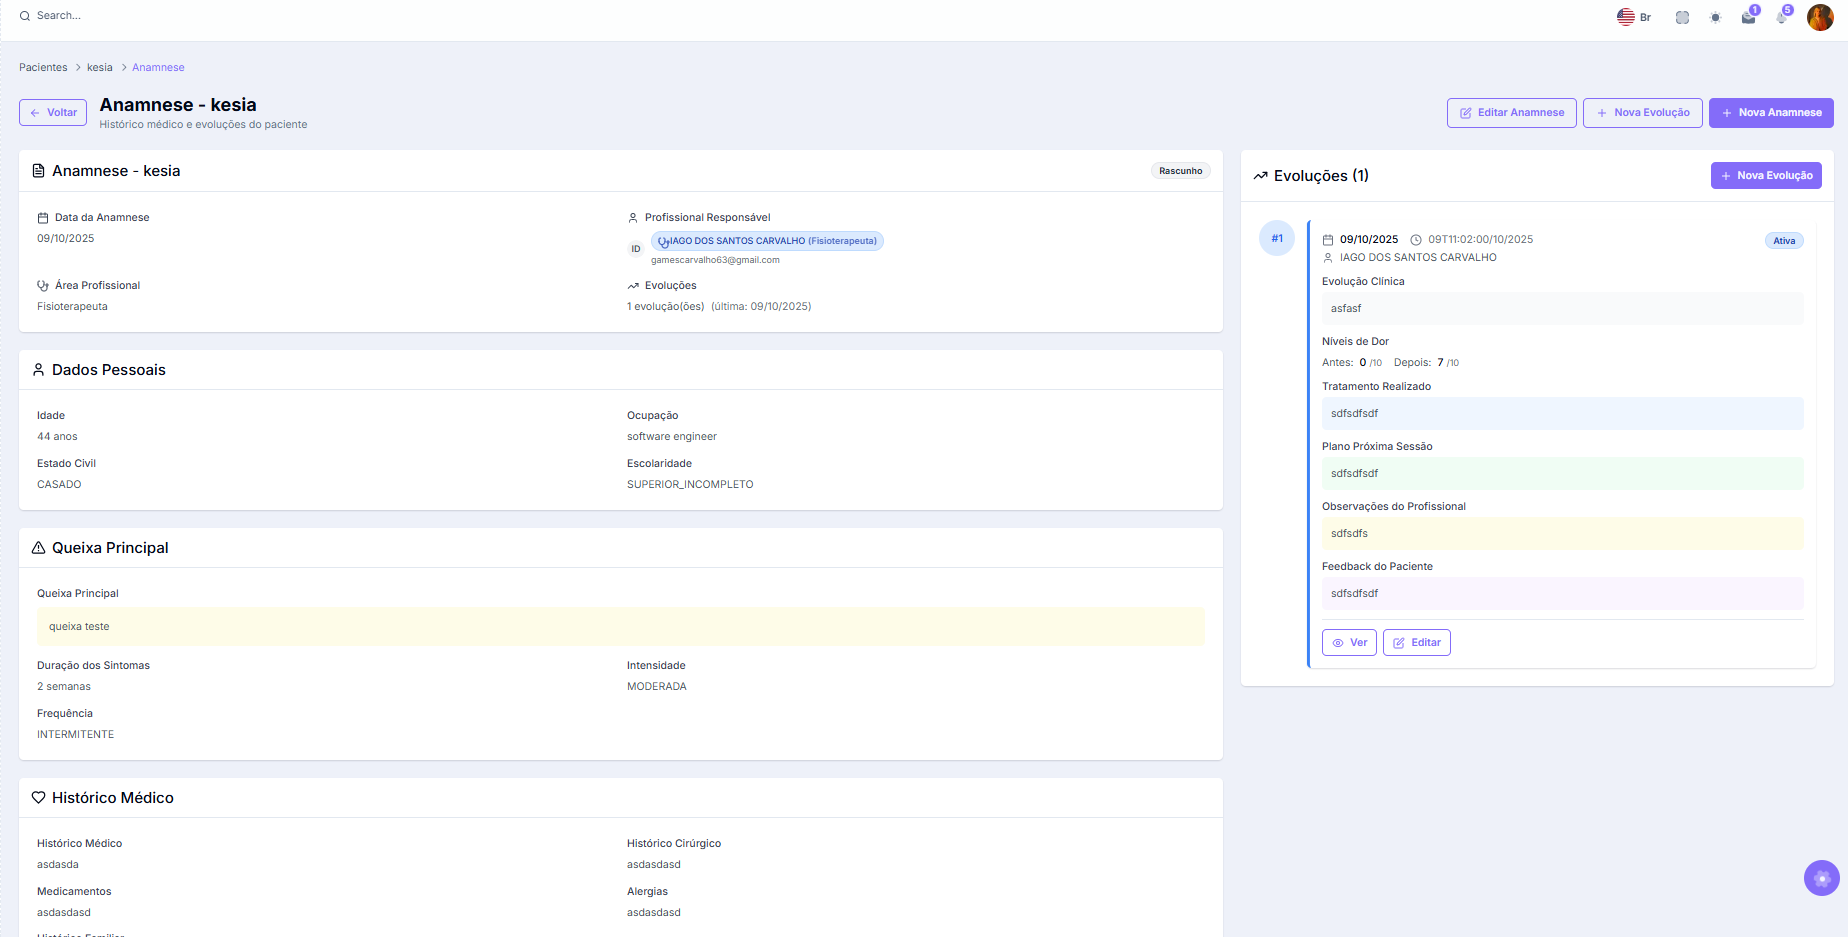Screen dimensions: 1848x937
Task: Go to Pacientes in the breadcrumb
Action: click(43, 68)
